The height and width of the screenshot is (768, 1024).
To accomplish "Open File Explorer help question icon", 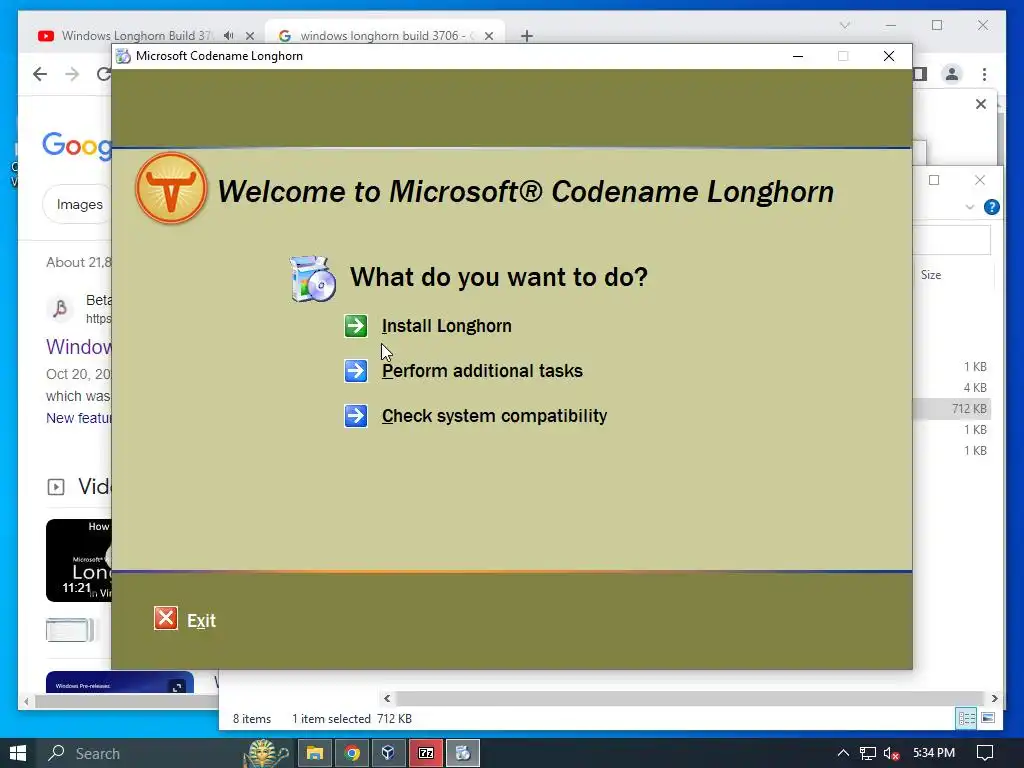I will pyautogui.click(x=991, y=207).
